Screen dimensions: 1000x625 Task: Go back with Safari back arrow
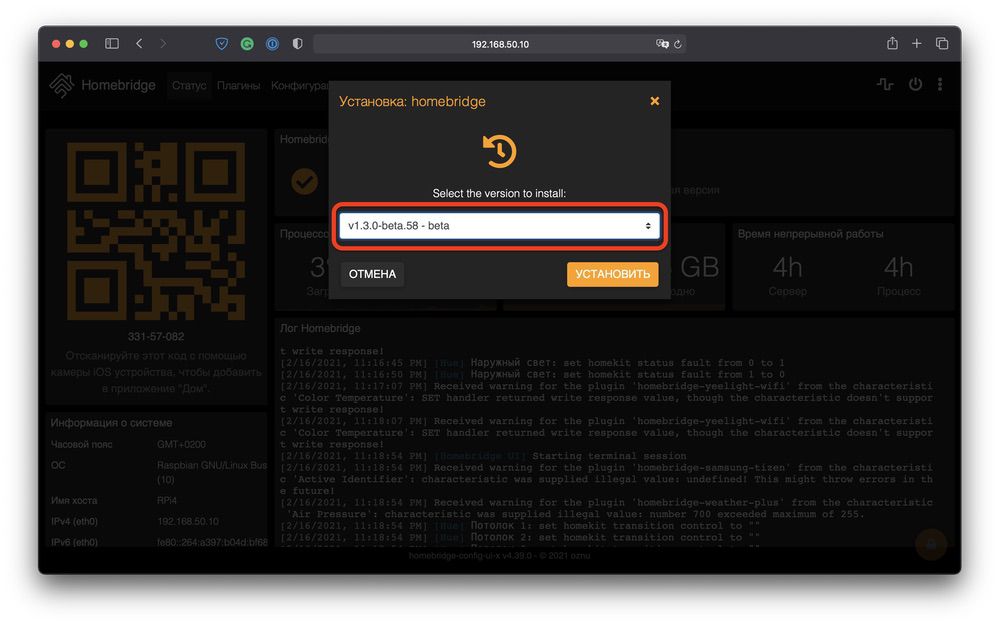tap(139, 43)
